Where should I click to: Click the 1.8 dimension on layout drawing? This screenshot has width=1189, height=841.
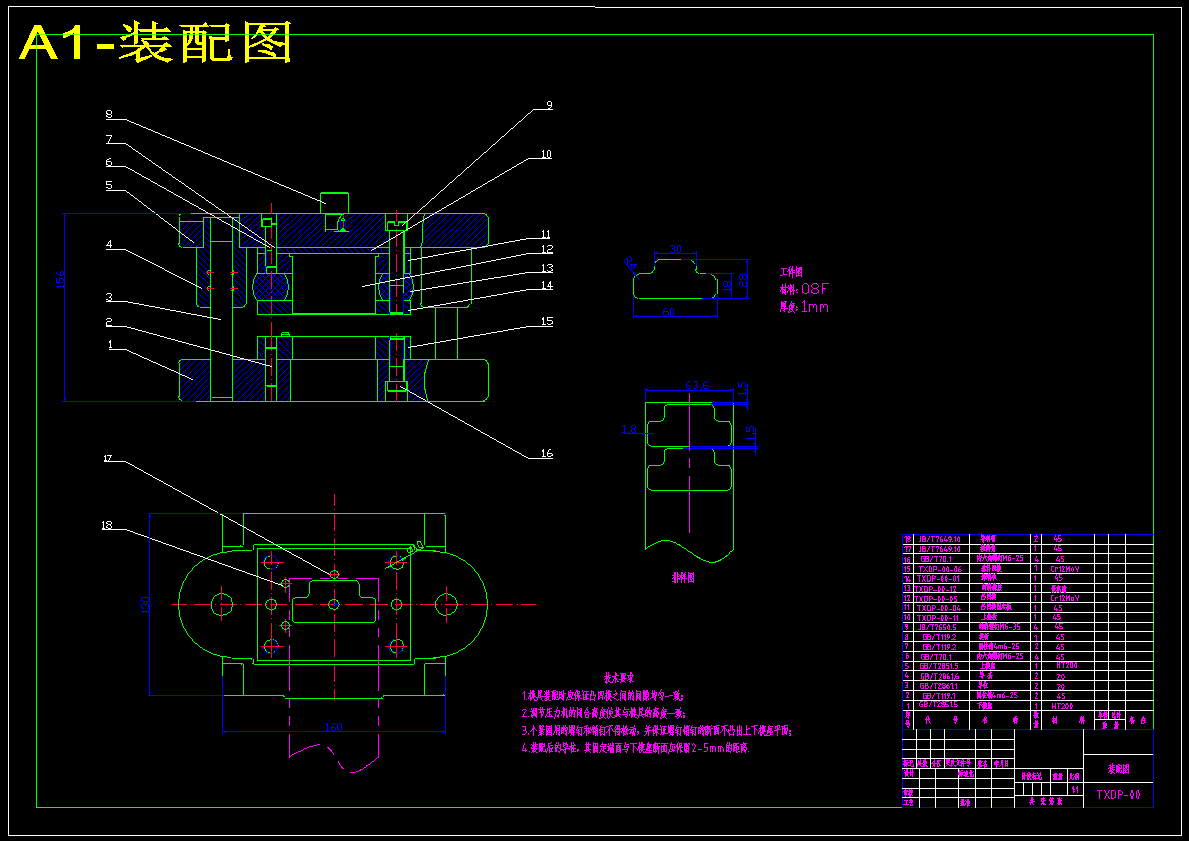(x=629, y=430)
